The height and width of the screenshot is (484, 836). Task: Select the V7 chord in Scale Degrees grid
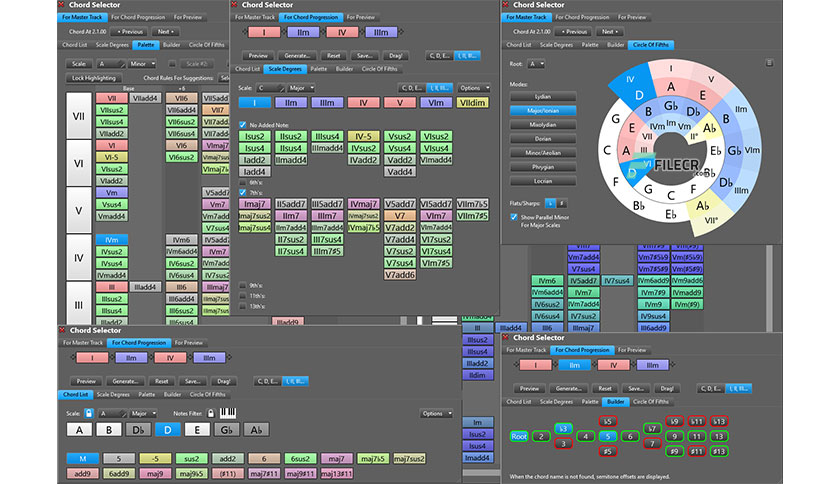click(400, 215)
